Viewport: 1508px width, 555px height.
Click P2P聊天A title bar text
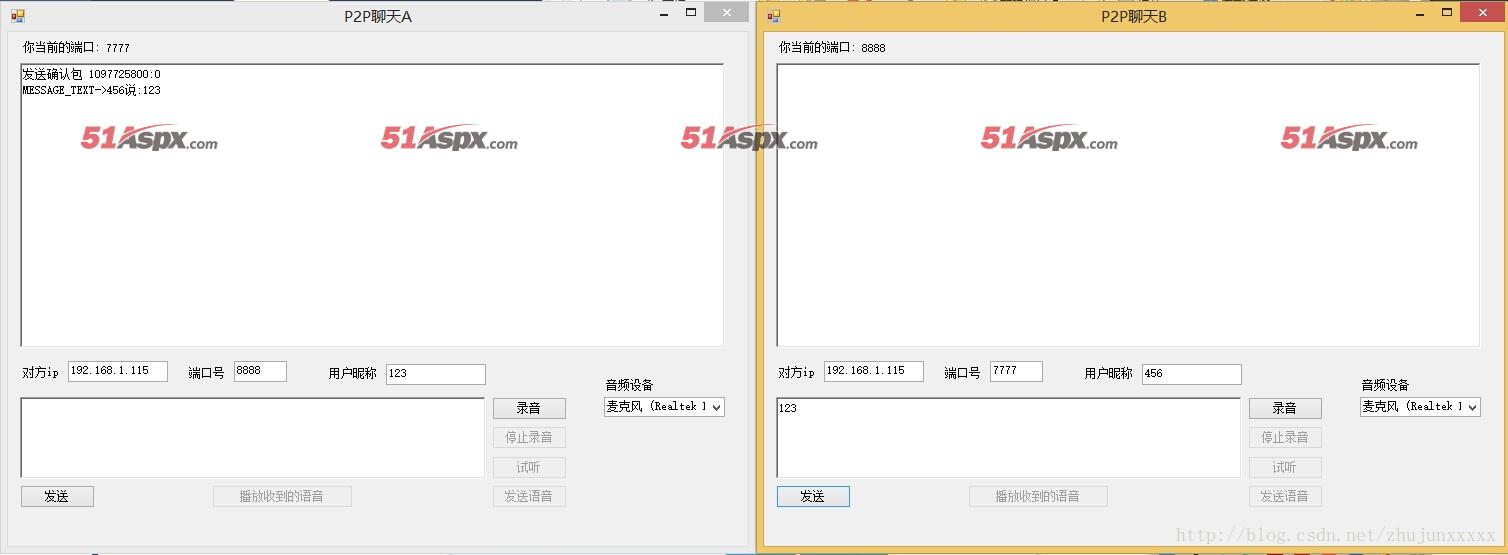[x=378, y=16]
